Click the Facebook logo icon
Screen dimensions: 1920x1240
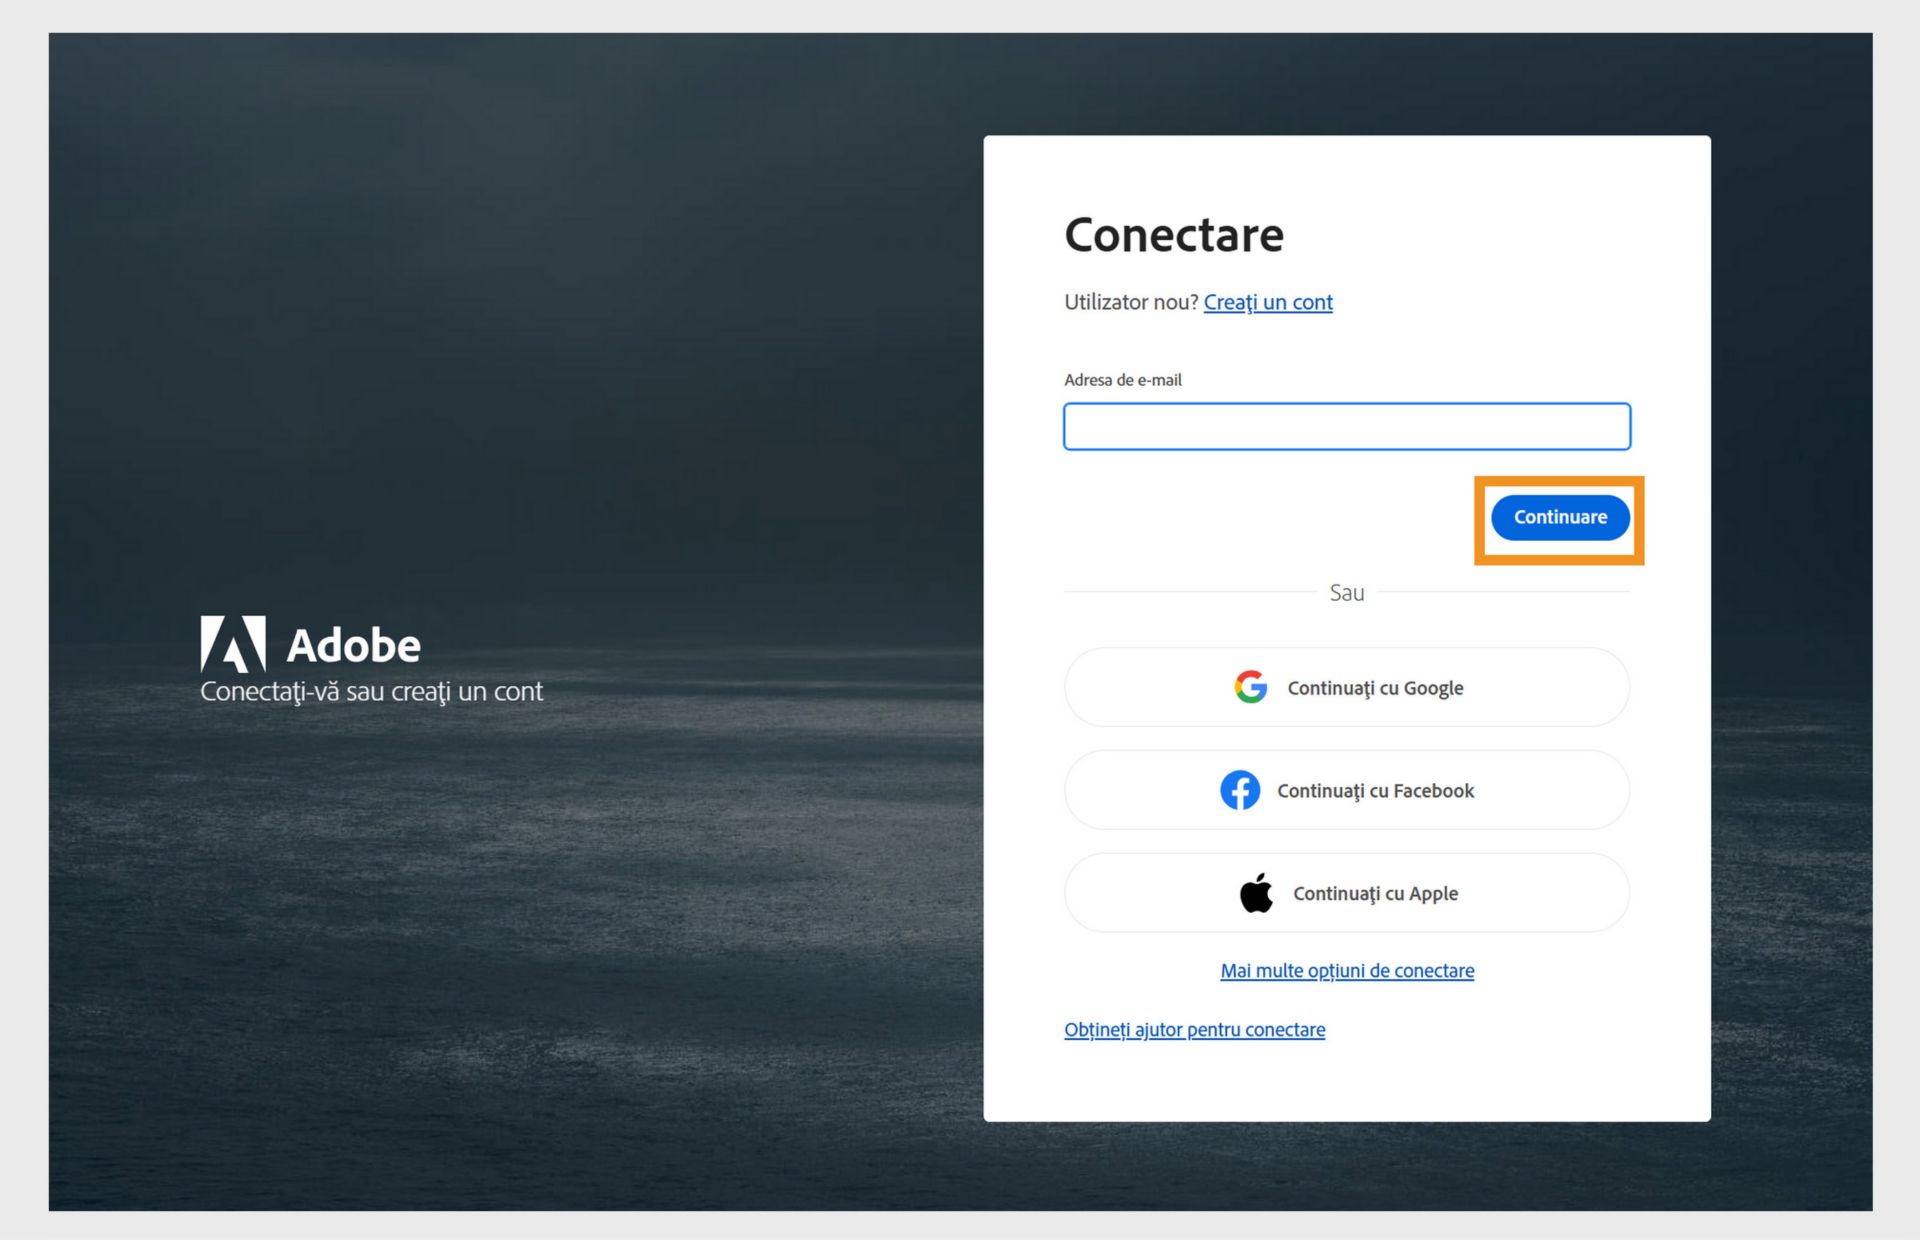1240,790
